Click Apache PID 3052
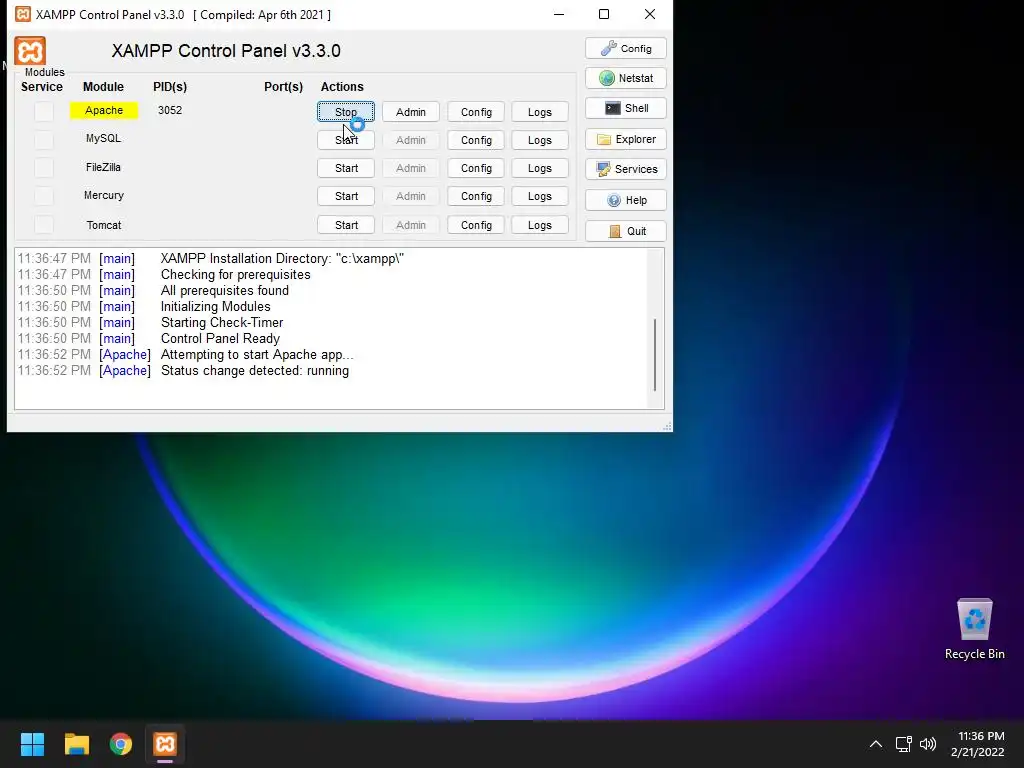The width and height of the screenshot is (1024, 768). (170, 110)
